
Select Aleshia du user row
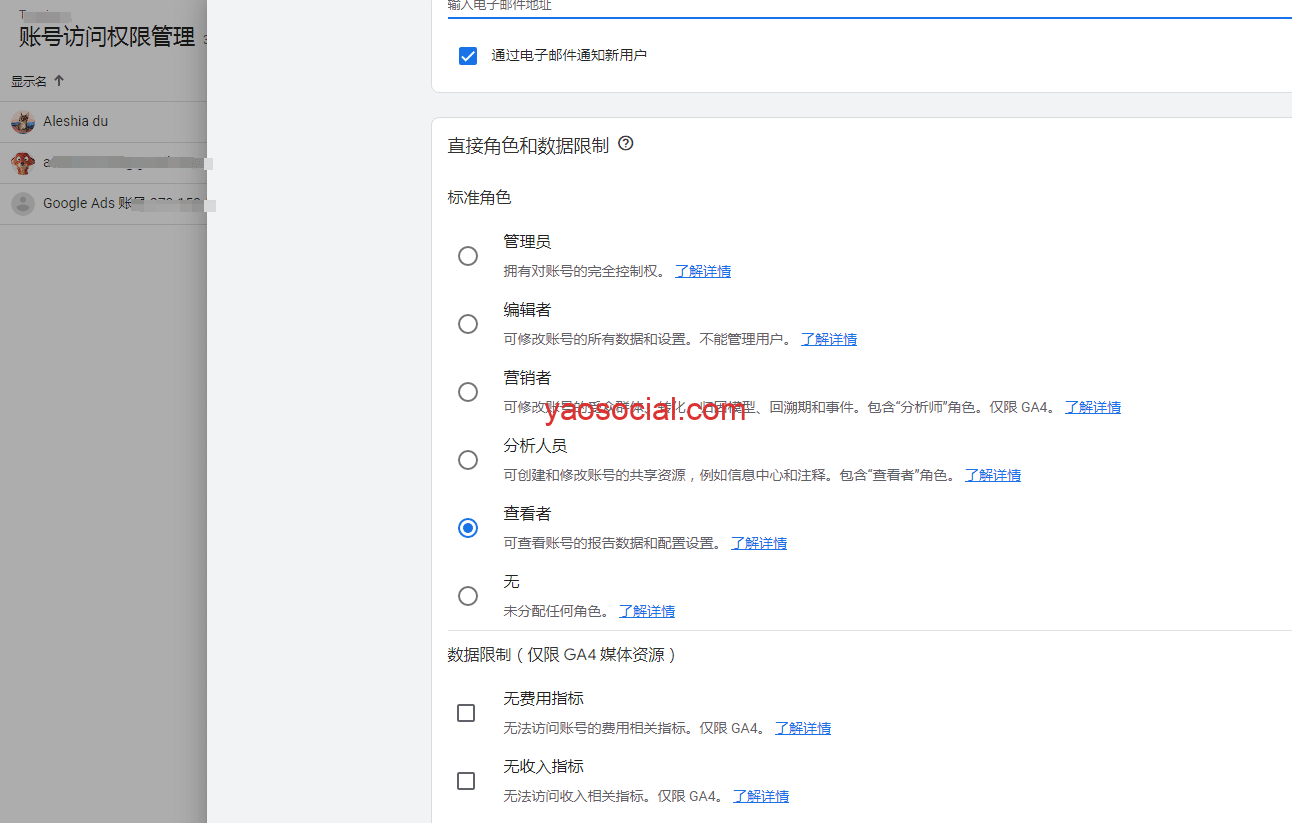pos(110,122)
